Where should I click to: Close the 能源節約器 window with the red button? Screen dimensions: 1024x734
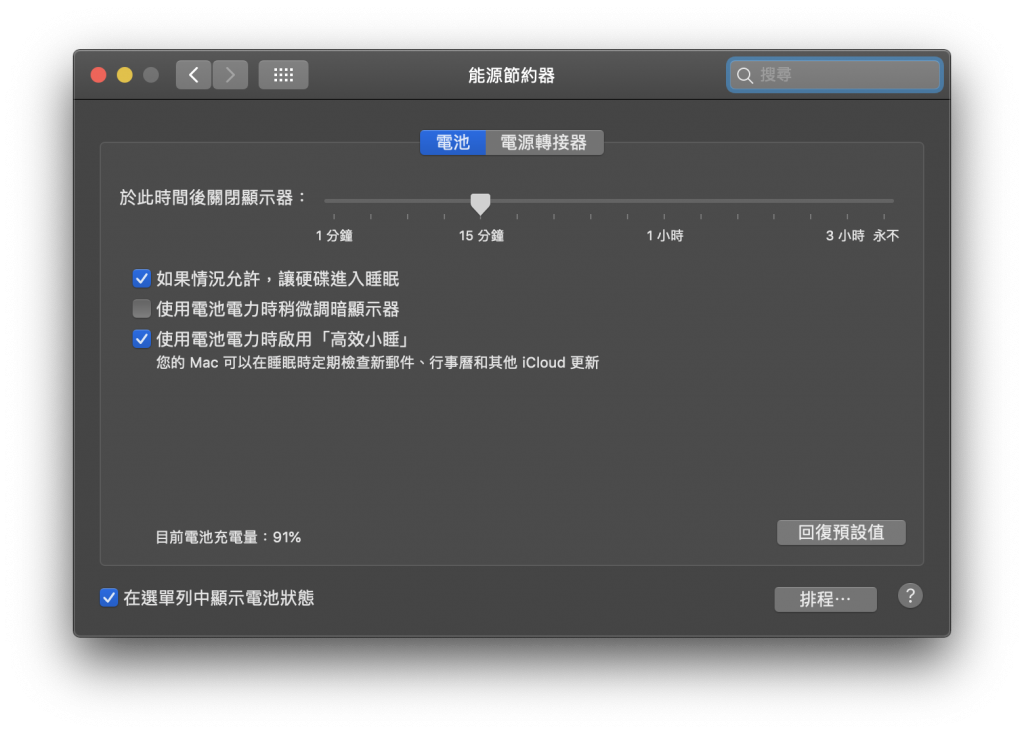pos(99,75)
